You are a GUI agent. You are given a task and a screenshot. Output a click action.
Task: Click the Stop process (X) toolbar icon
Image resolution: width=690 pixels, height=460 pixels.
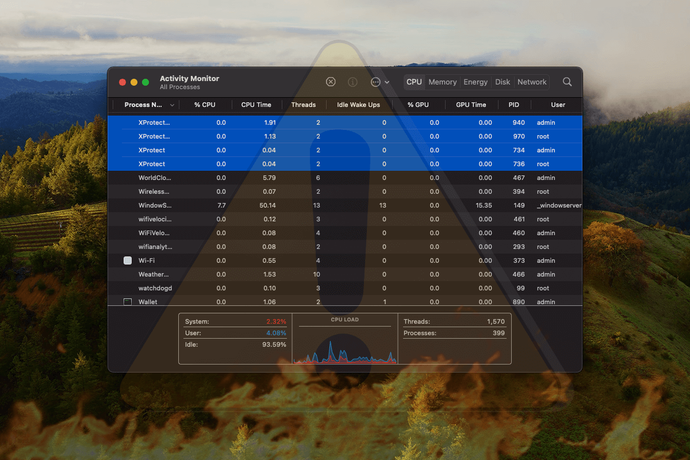331,82
